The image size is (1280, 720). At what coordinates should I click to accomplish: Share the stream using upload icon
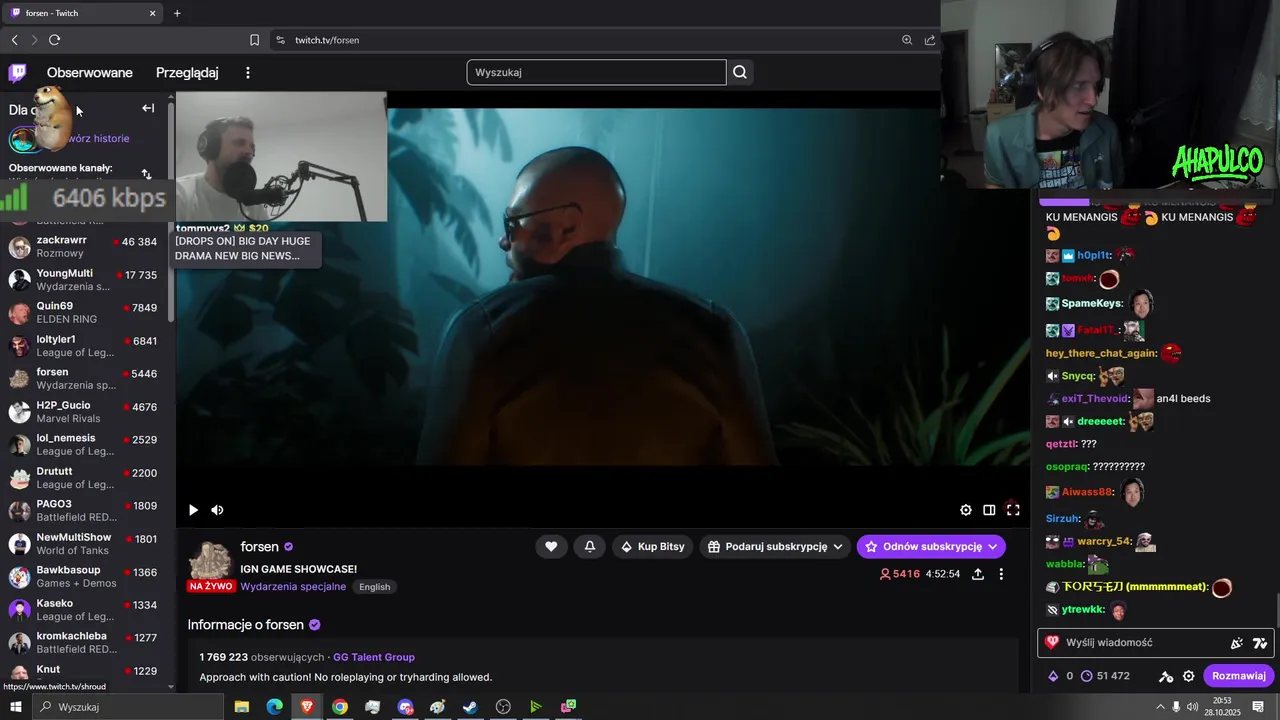tap(978, 574)
